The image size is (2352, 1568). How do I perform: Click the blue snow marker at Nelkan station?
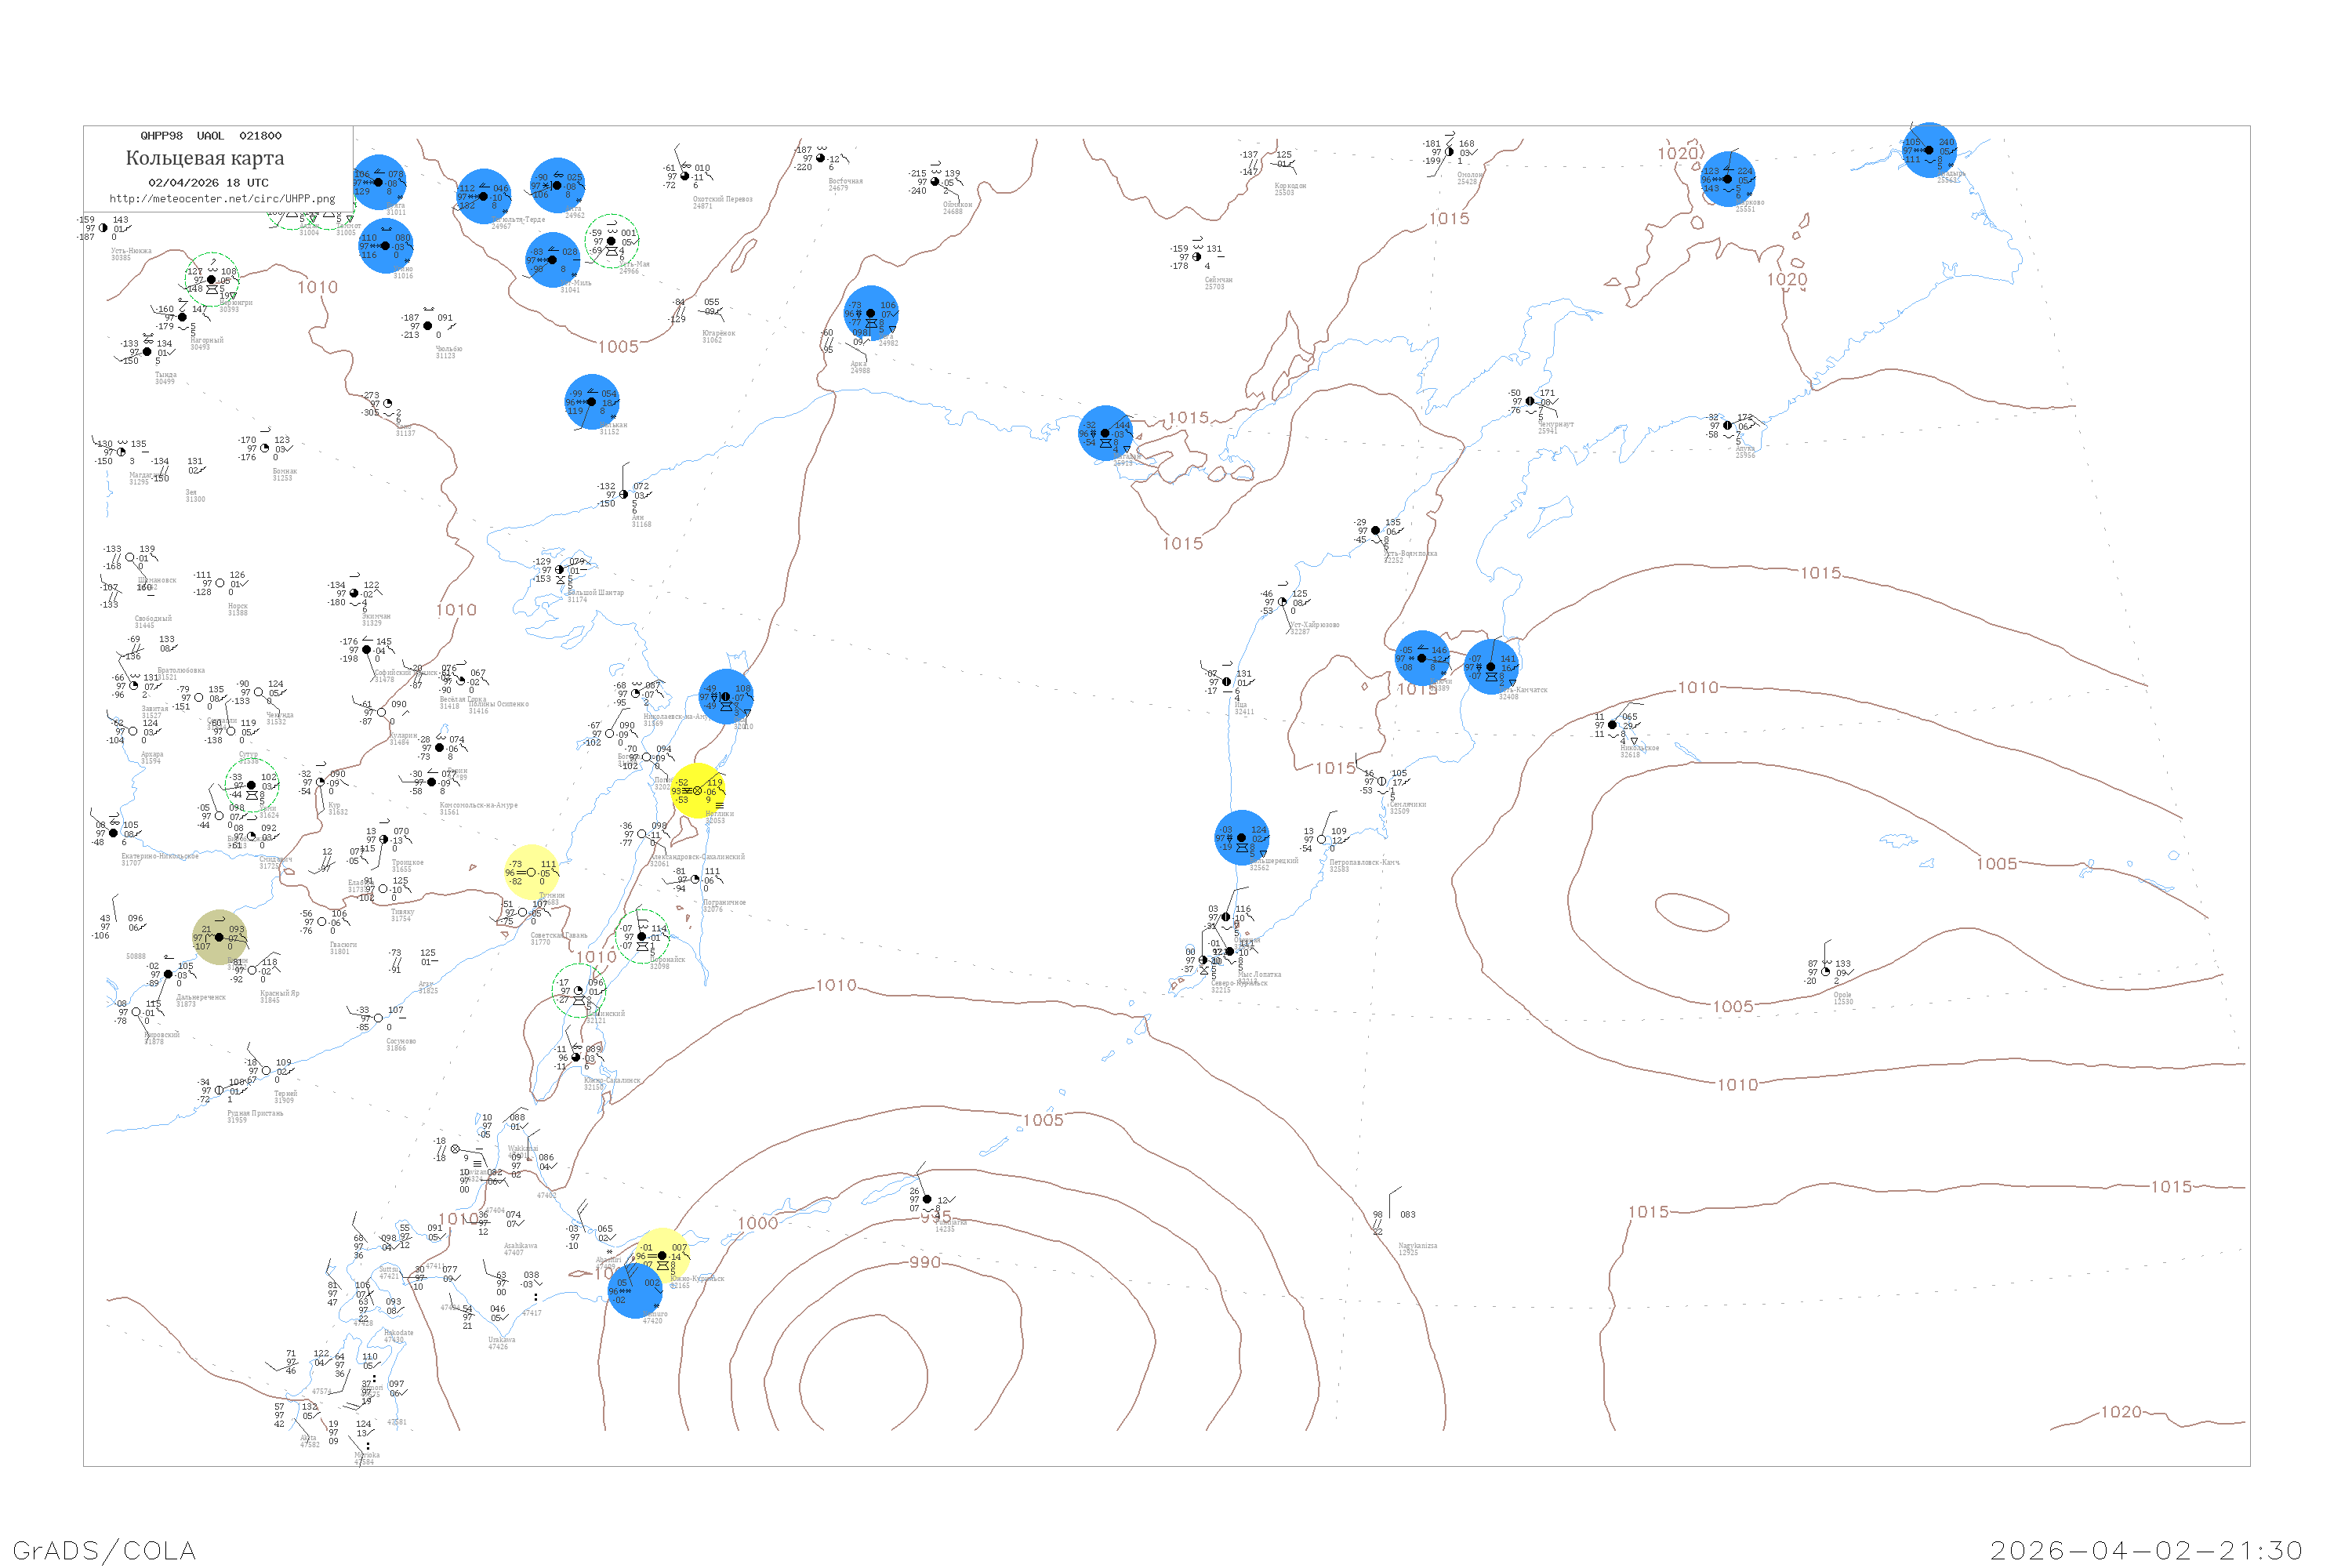591,402
